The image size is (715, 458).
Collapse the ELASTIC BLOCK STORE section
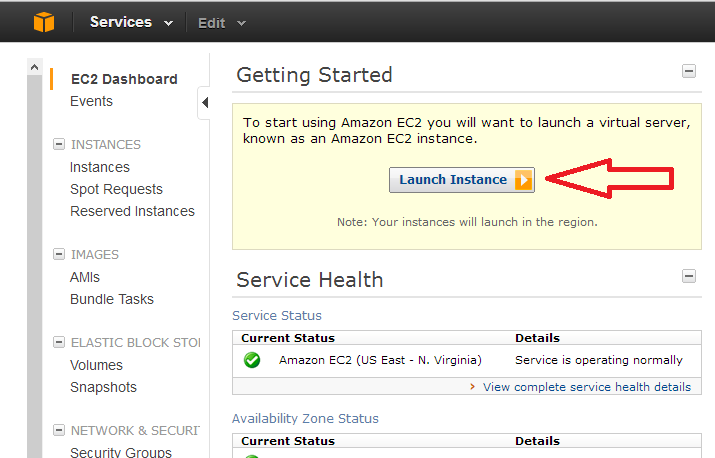(59, 343)
